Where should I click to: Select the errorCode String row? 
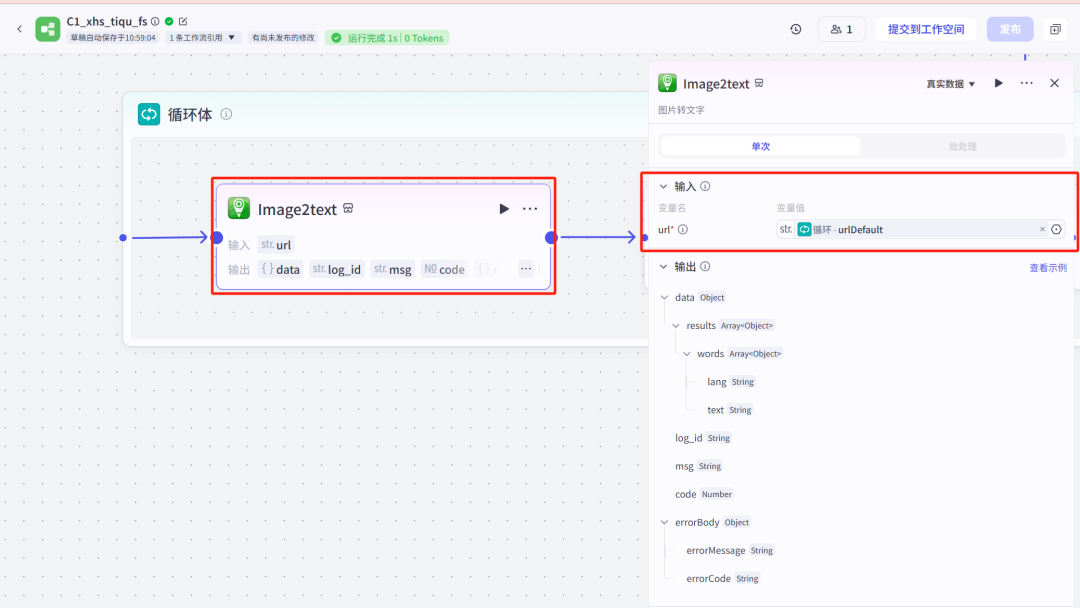(723, 578)
